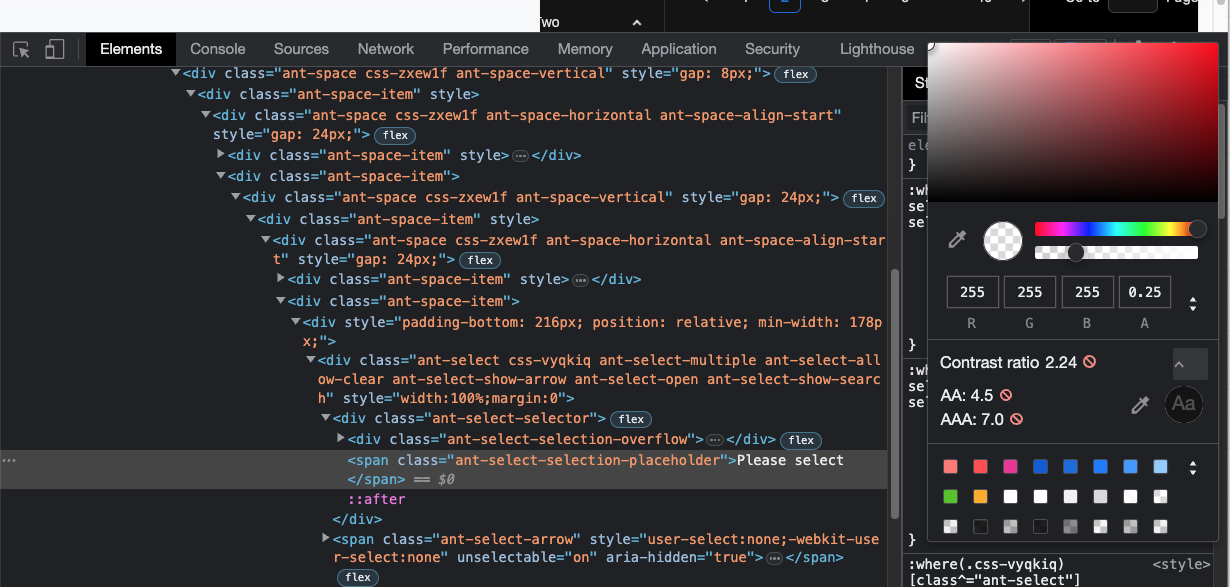This screenshot has width=1230, height=587.
Task: Click the ellipsis on the highlighted placeholder row
Action: (x=9, y=459)
